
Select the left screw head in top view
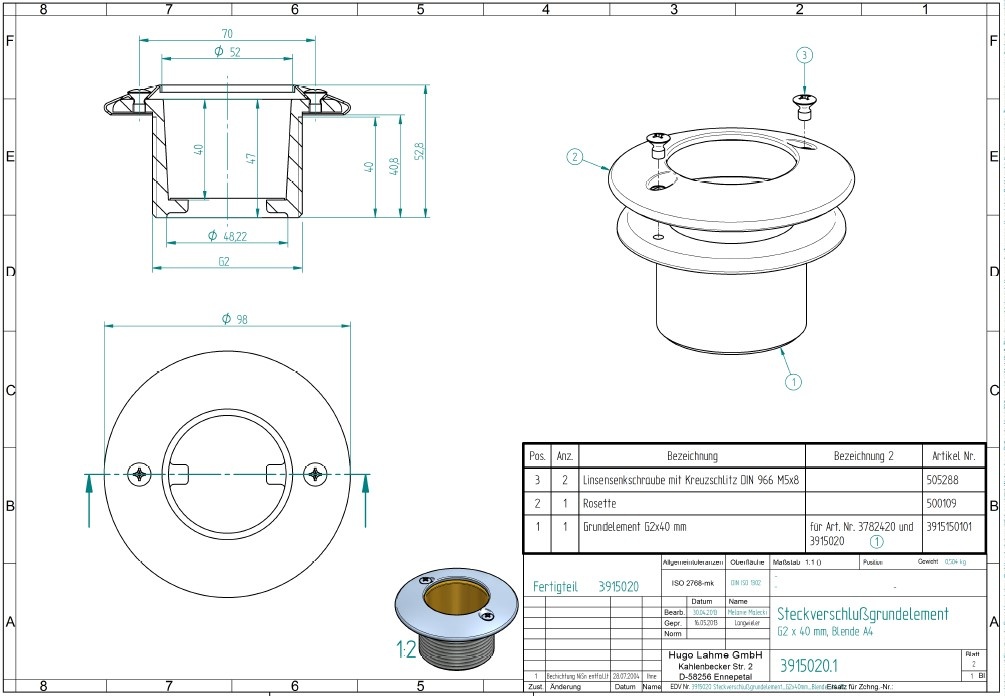pos(139,474)
